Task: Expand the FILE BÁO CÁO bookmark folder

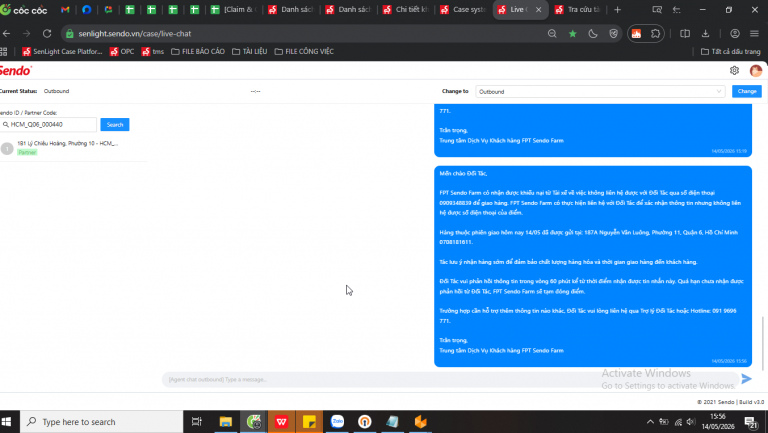Action: pyautogui.click(x=198, y=51)
